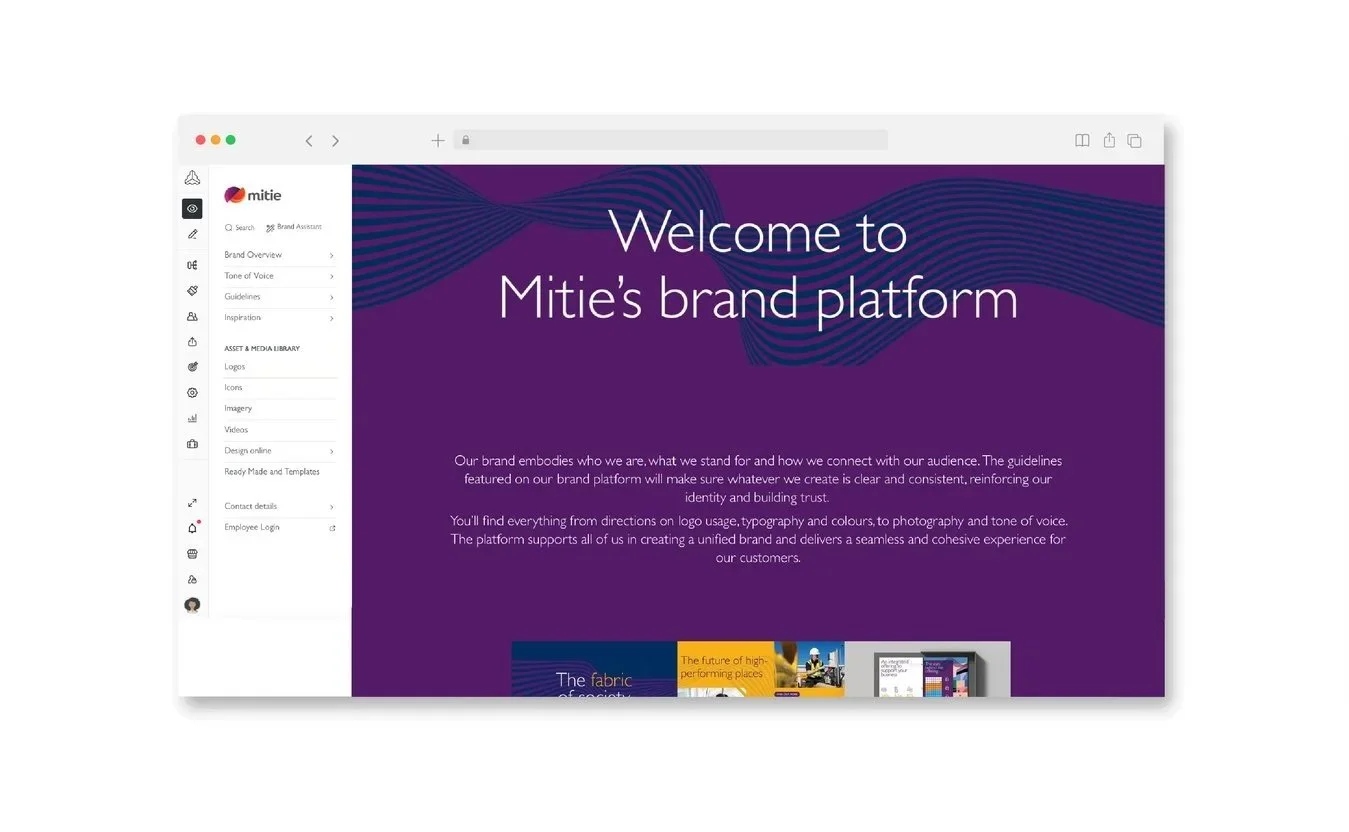Open a new tab with plus icon
The image size is (1349, 832).
438,141
